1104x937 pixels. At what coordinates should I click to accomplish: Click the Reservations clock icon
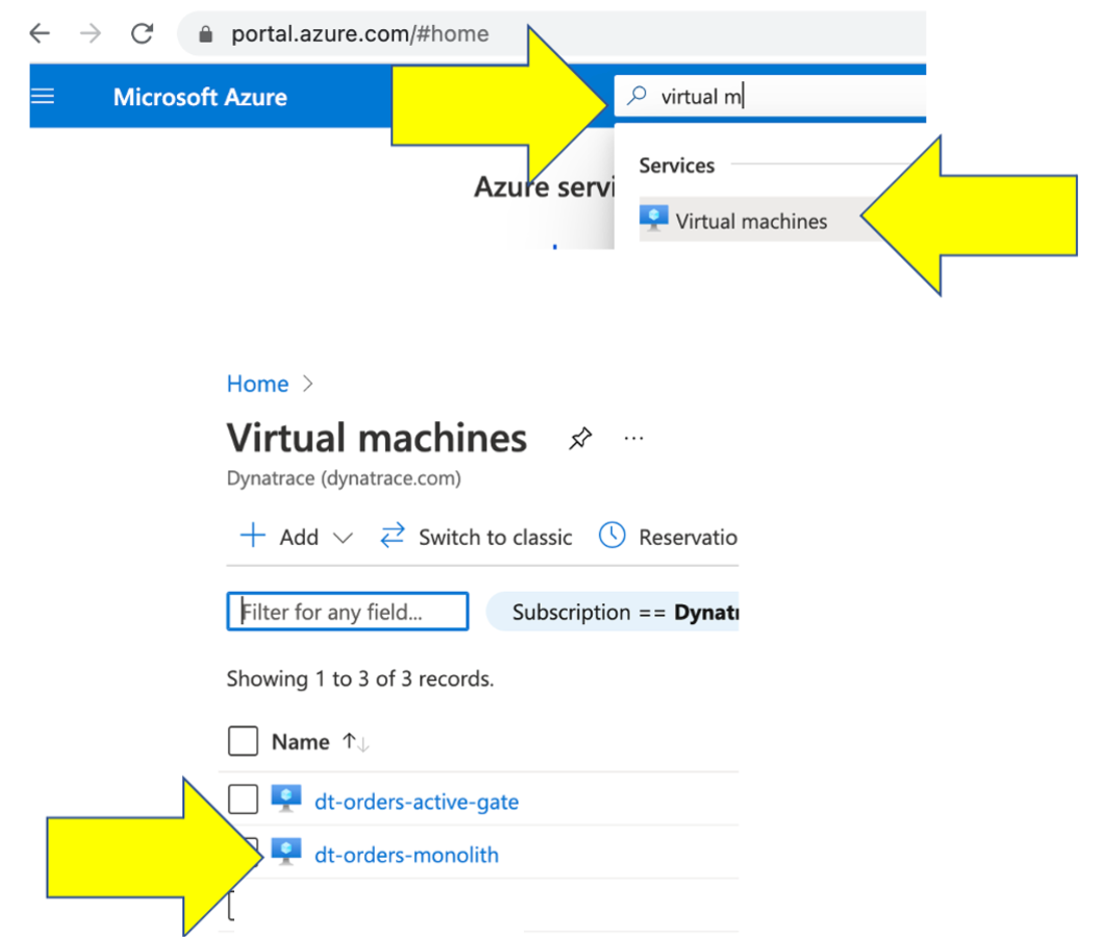[x=611, y=536]
